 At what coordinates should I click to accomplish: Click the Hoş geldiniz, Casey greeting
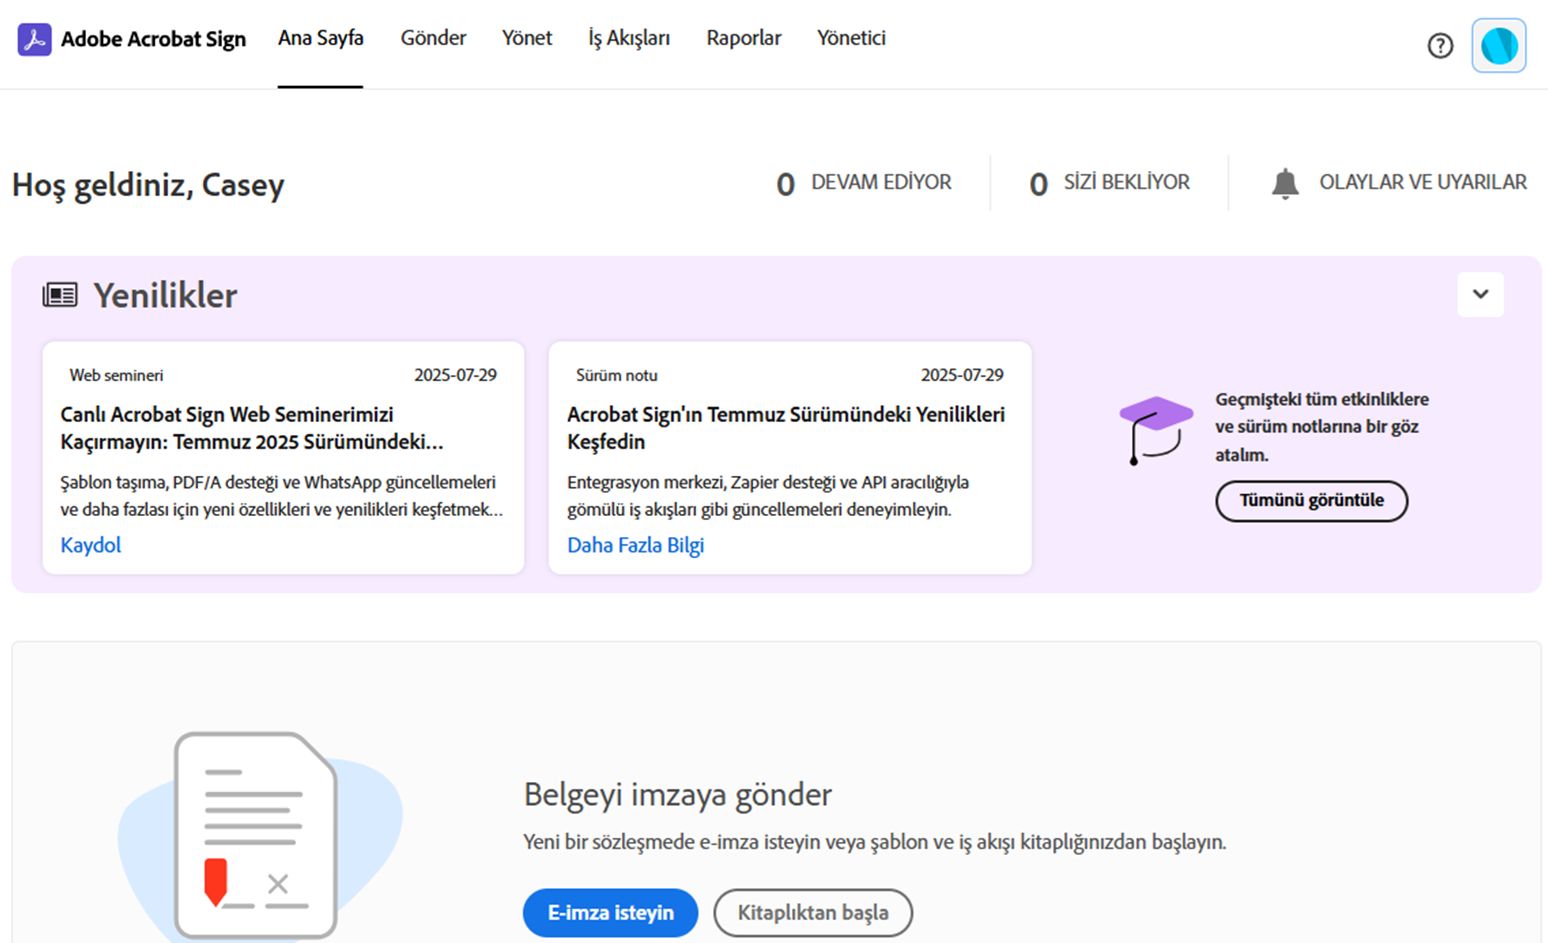[148, 185]
